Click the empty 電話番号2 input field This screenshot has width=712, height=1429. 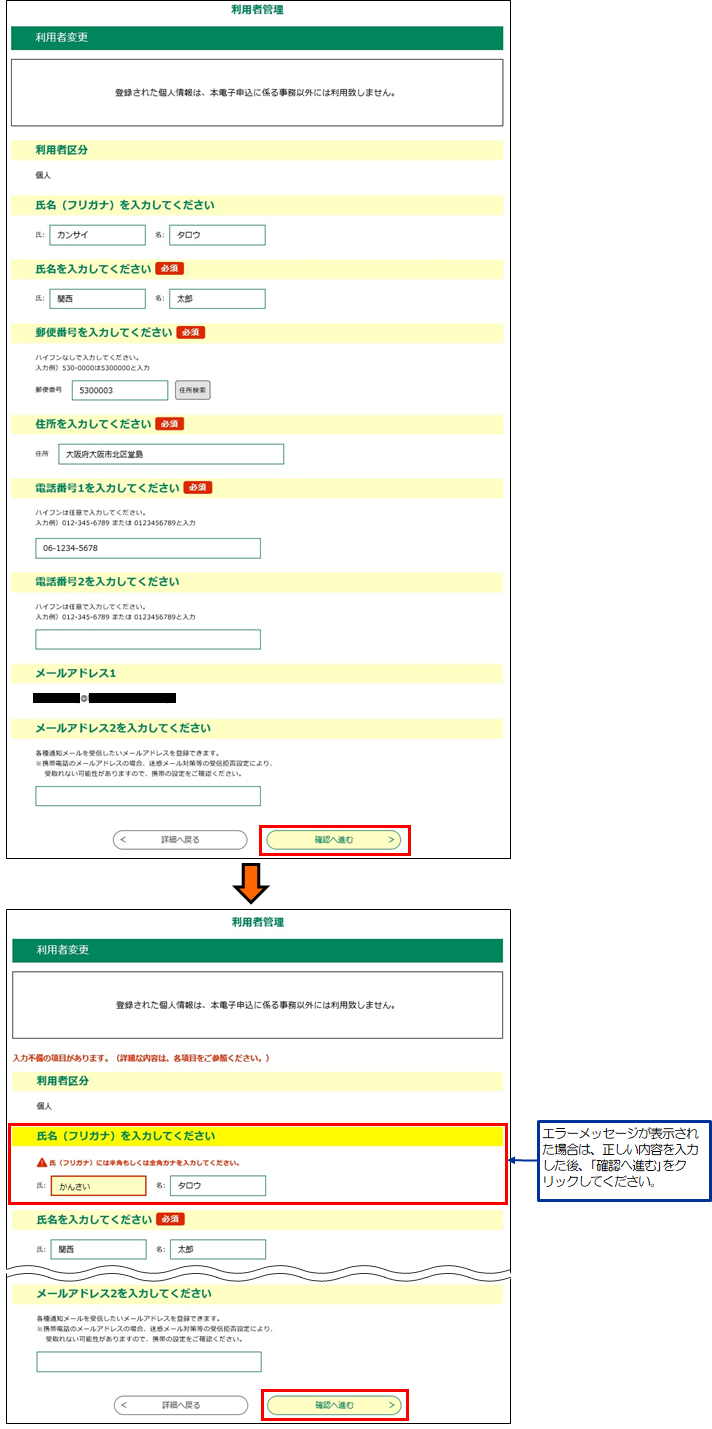click(x=147, y=639)
